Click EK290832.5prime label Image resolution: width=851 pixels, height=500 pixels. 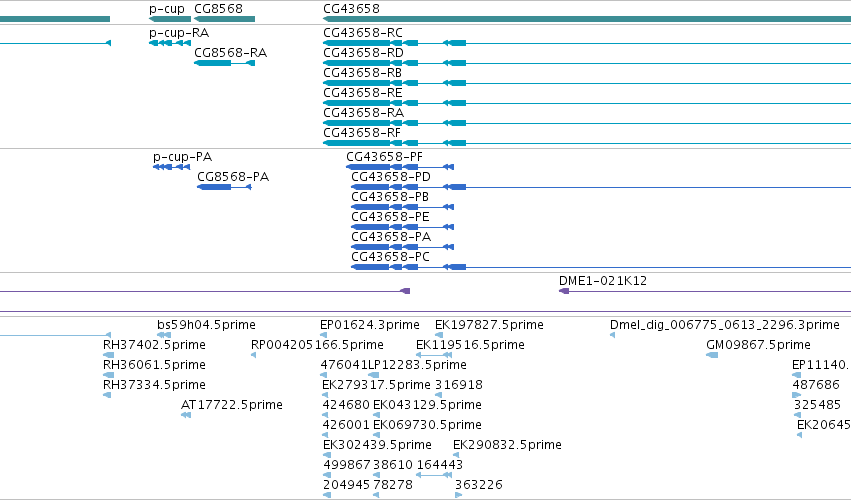tap(507, 445)
